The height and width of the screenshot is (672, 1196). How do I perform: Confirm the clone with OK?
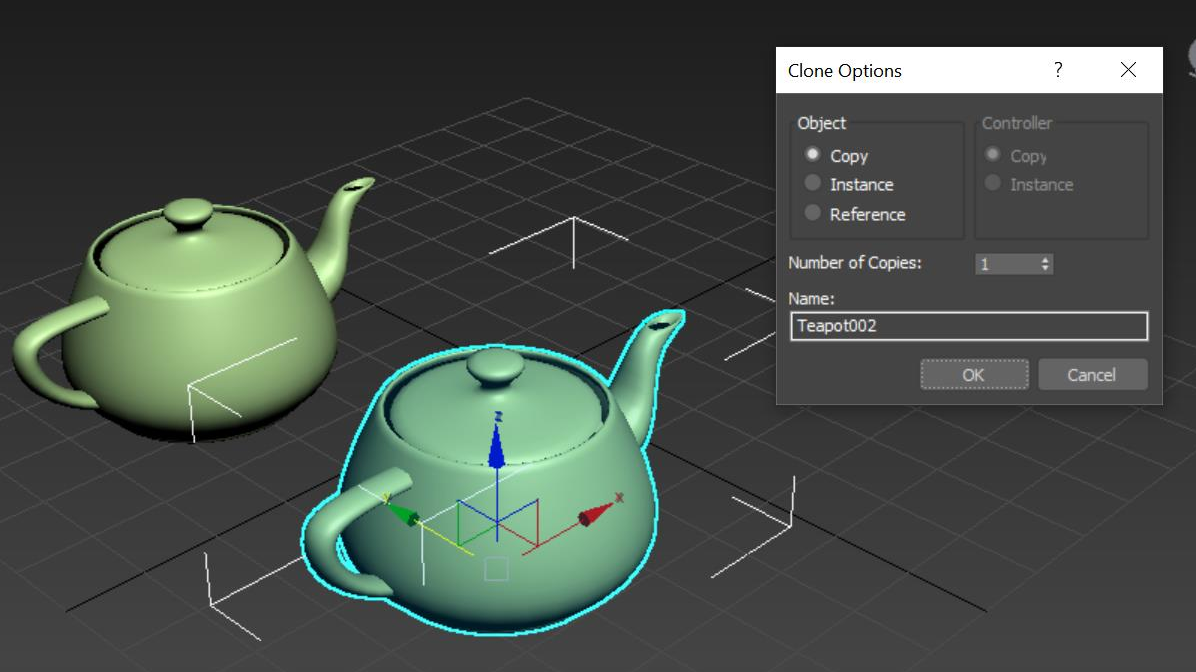[x=974, y=375]
